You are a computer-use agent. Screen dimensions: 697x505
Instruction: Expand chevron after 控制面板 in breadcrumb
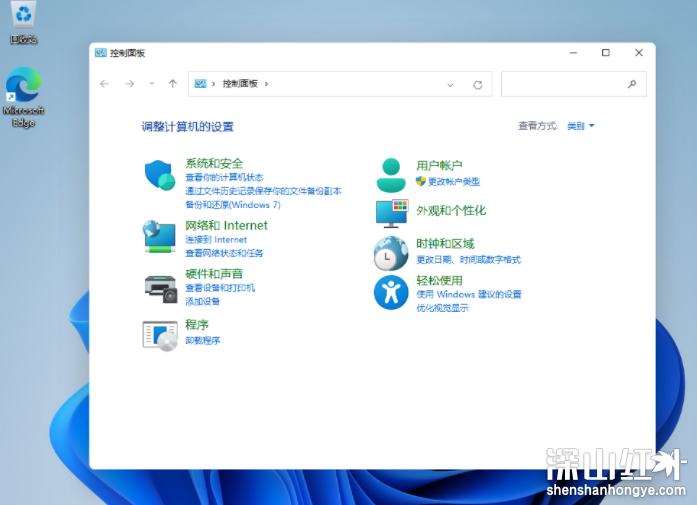(266, 84)
